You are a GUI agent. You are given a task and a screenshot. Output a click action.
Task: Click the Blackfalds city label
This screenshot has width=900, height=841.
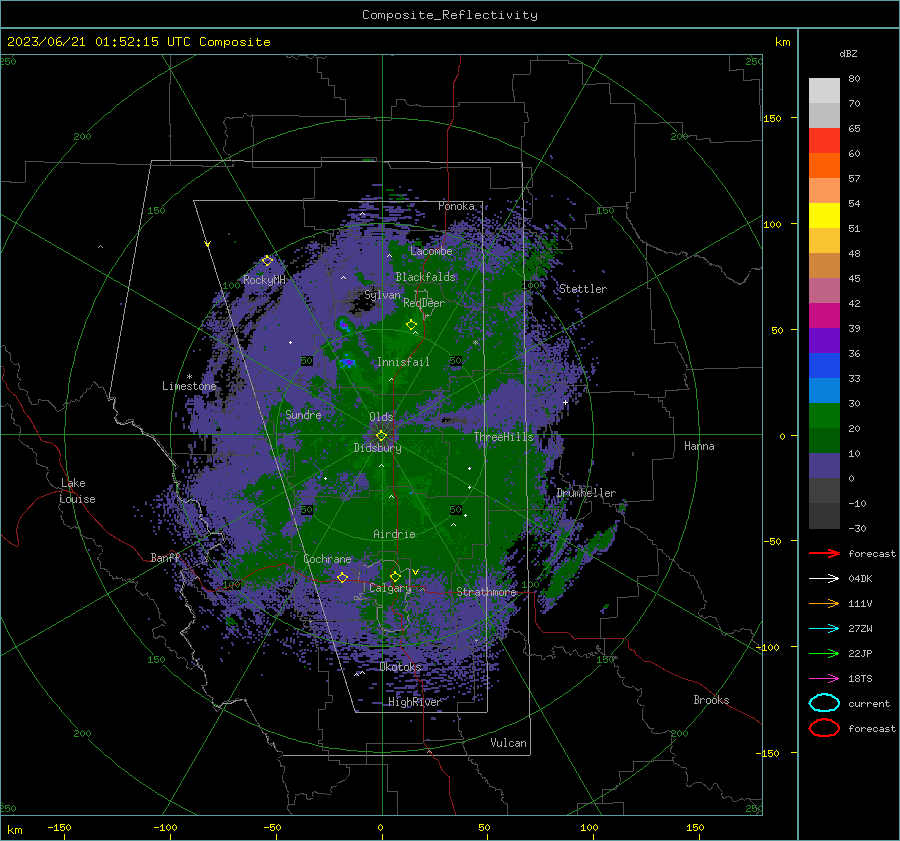click(x=425, y=277)
